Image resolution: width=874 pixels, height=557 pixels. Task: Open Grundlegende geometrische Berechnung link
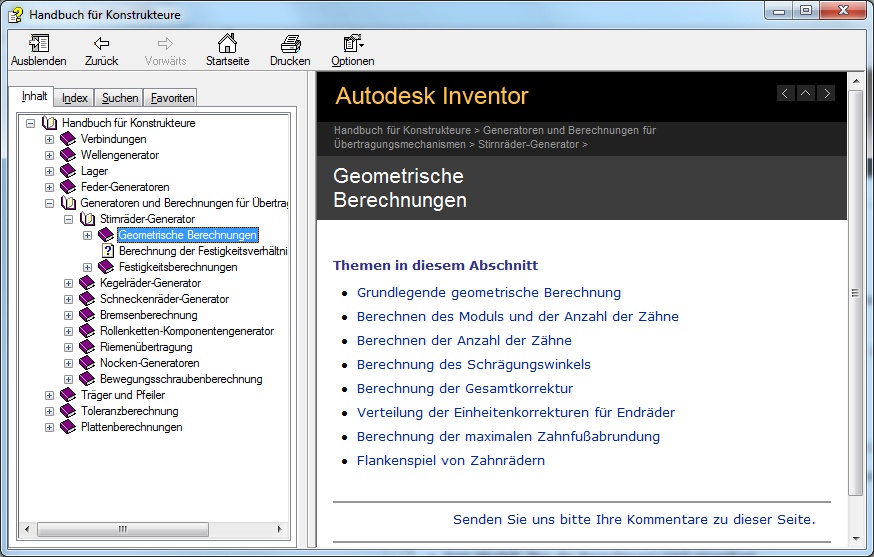click(489, 292)
